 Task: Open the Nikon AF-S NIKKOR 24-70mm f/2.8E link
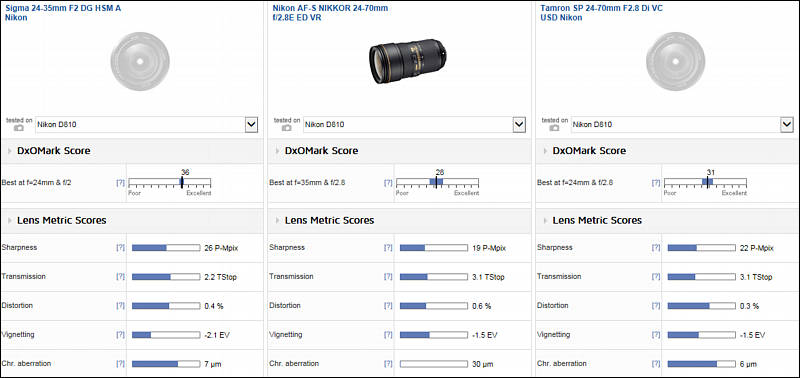tap(330, 13)
